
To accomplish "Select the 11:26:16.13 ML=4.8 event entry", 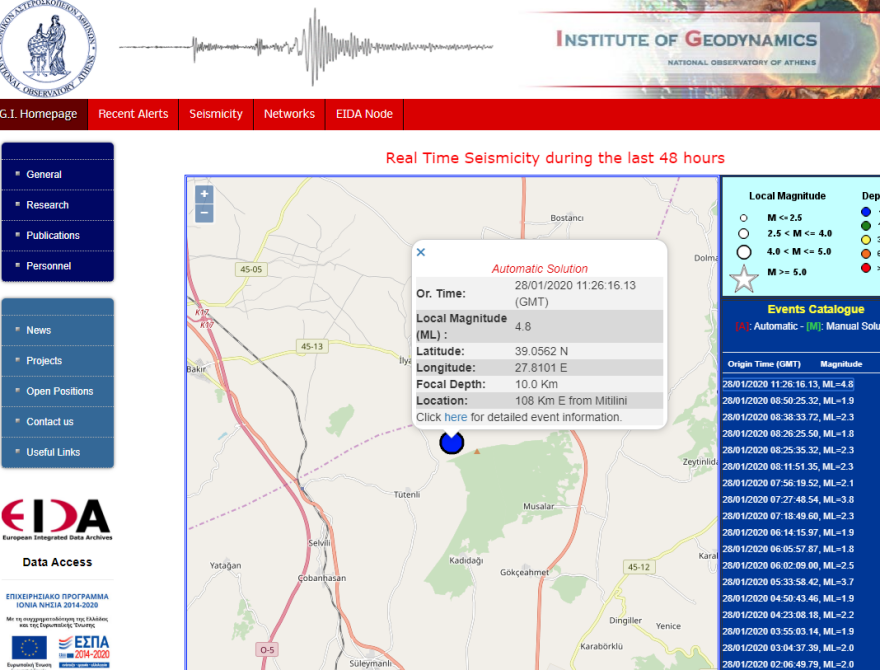I will [x=788, y=384].
